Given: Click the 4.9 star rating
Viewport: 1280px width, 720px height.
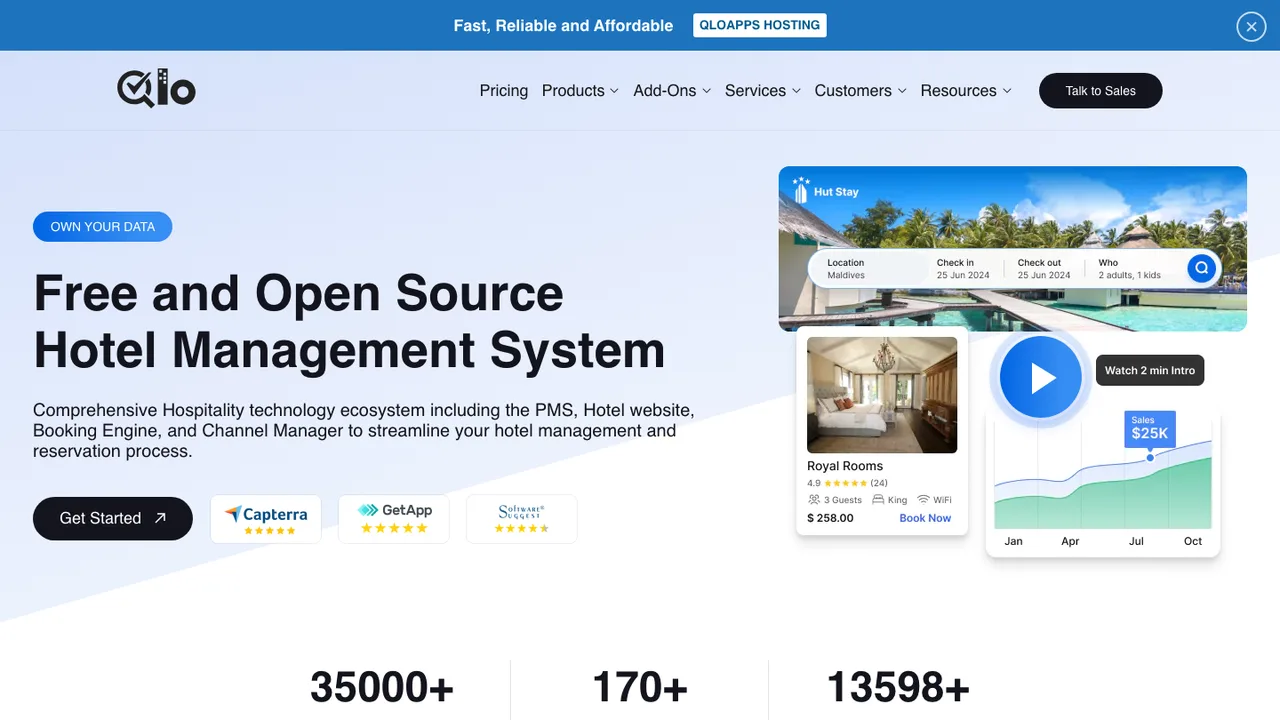Looking at the screenshot, I should pos(847,483).
